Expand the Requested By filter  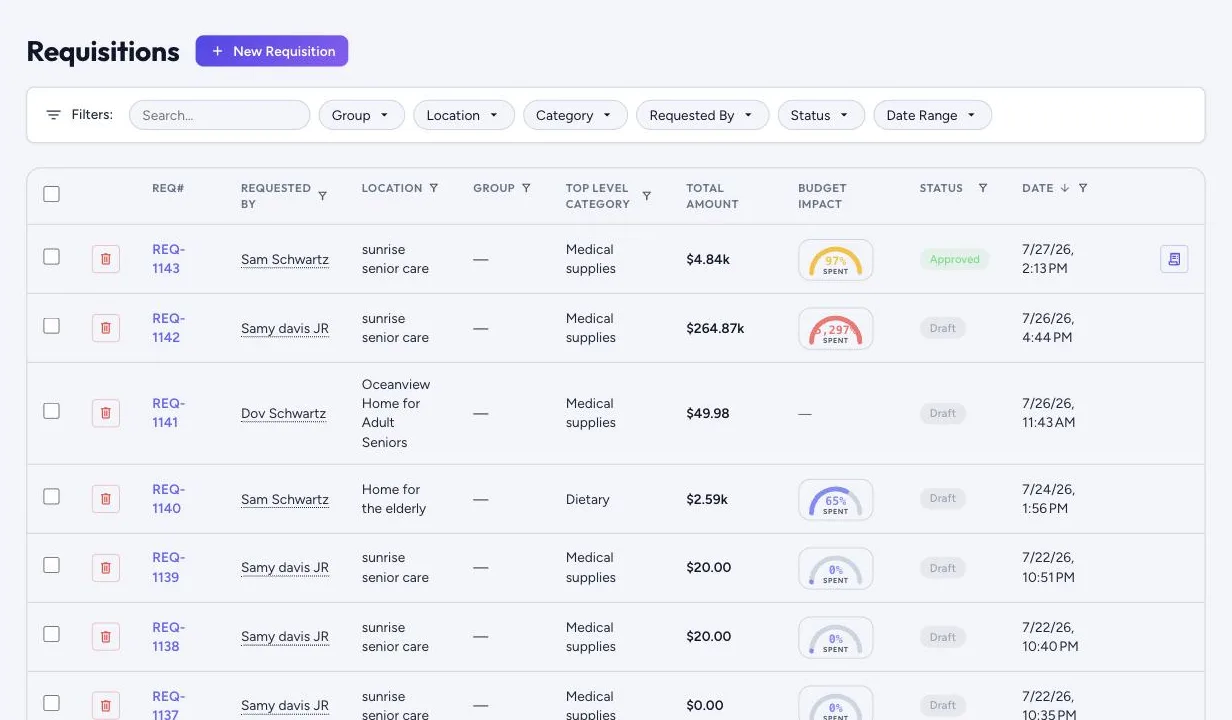coord(702,115)
